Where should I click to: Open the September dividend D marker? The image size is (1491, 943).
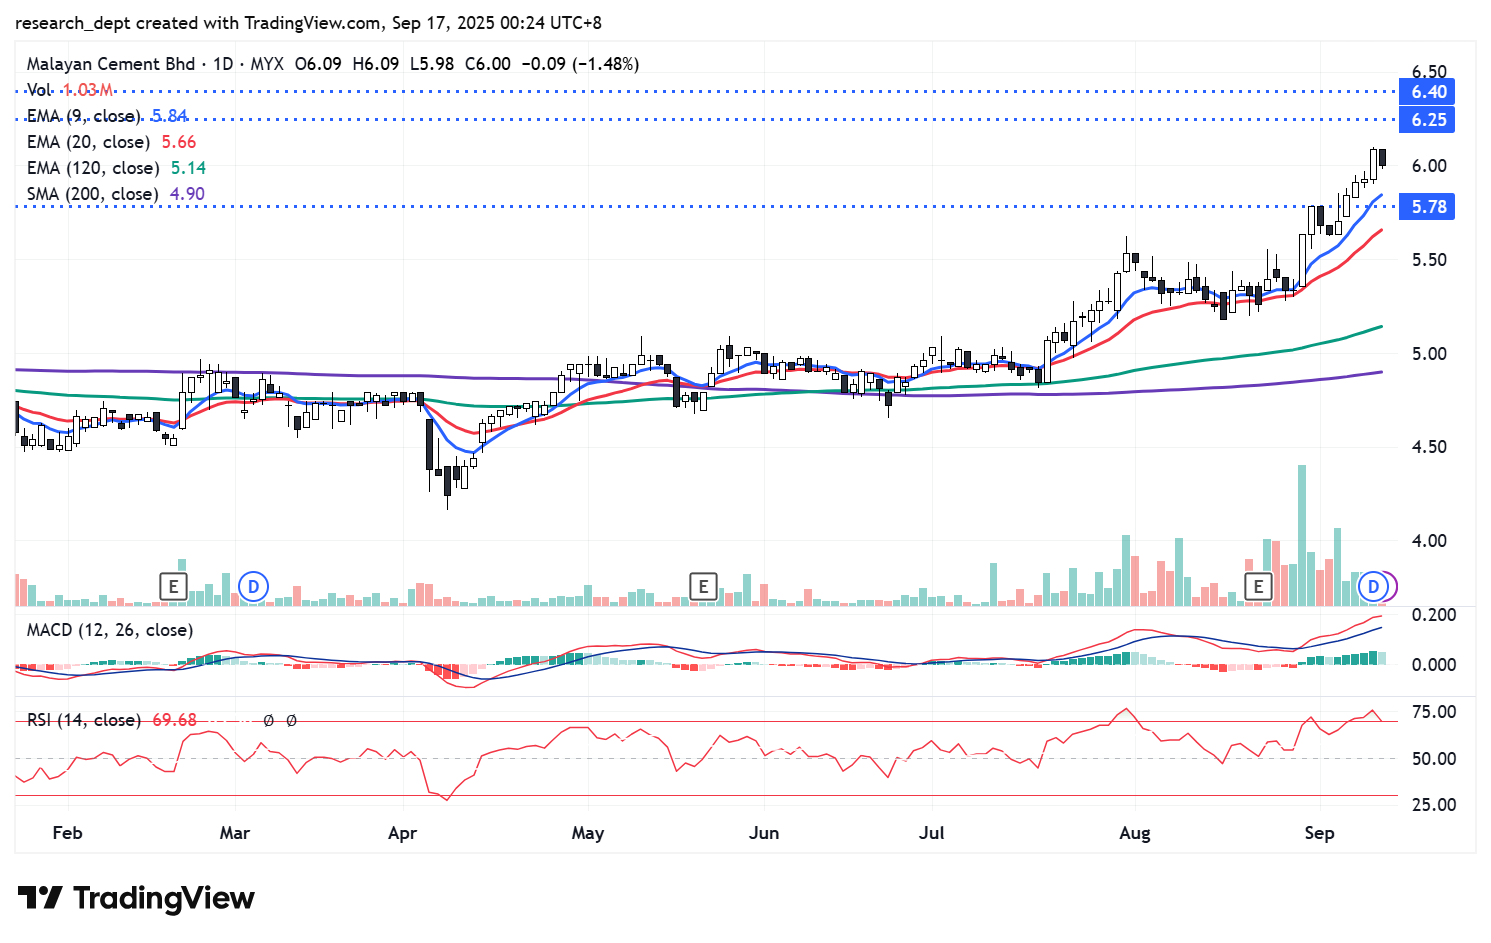1373,586
